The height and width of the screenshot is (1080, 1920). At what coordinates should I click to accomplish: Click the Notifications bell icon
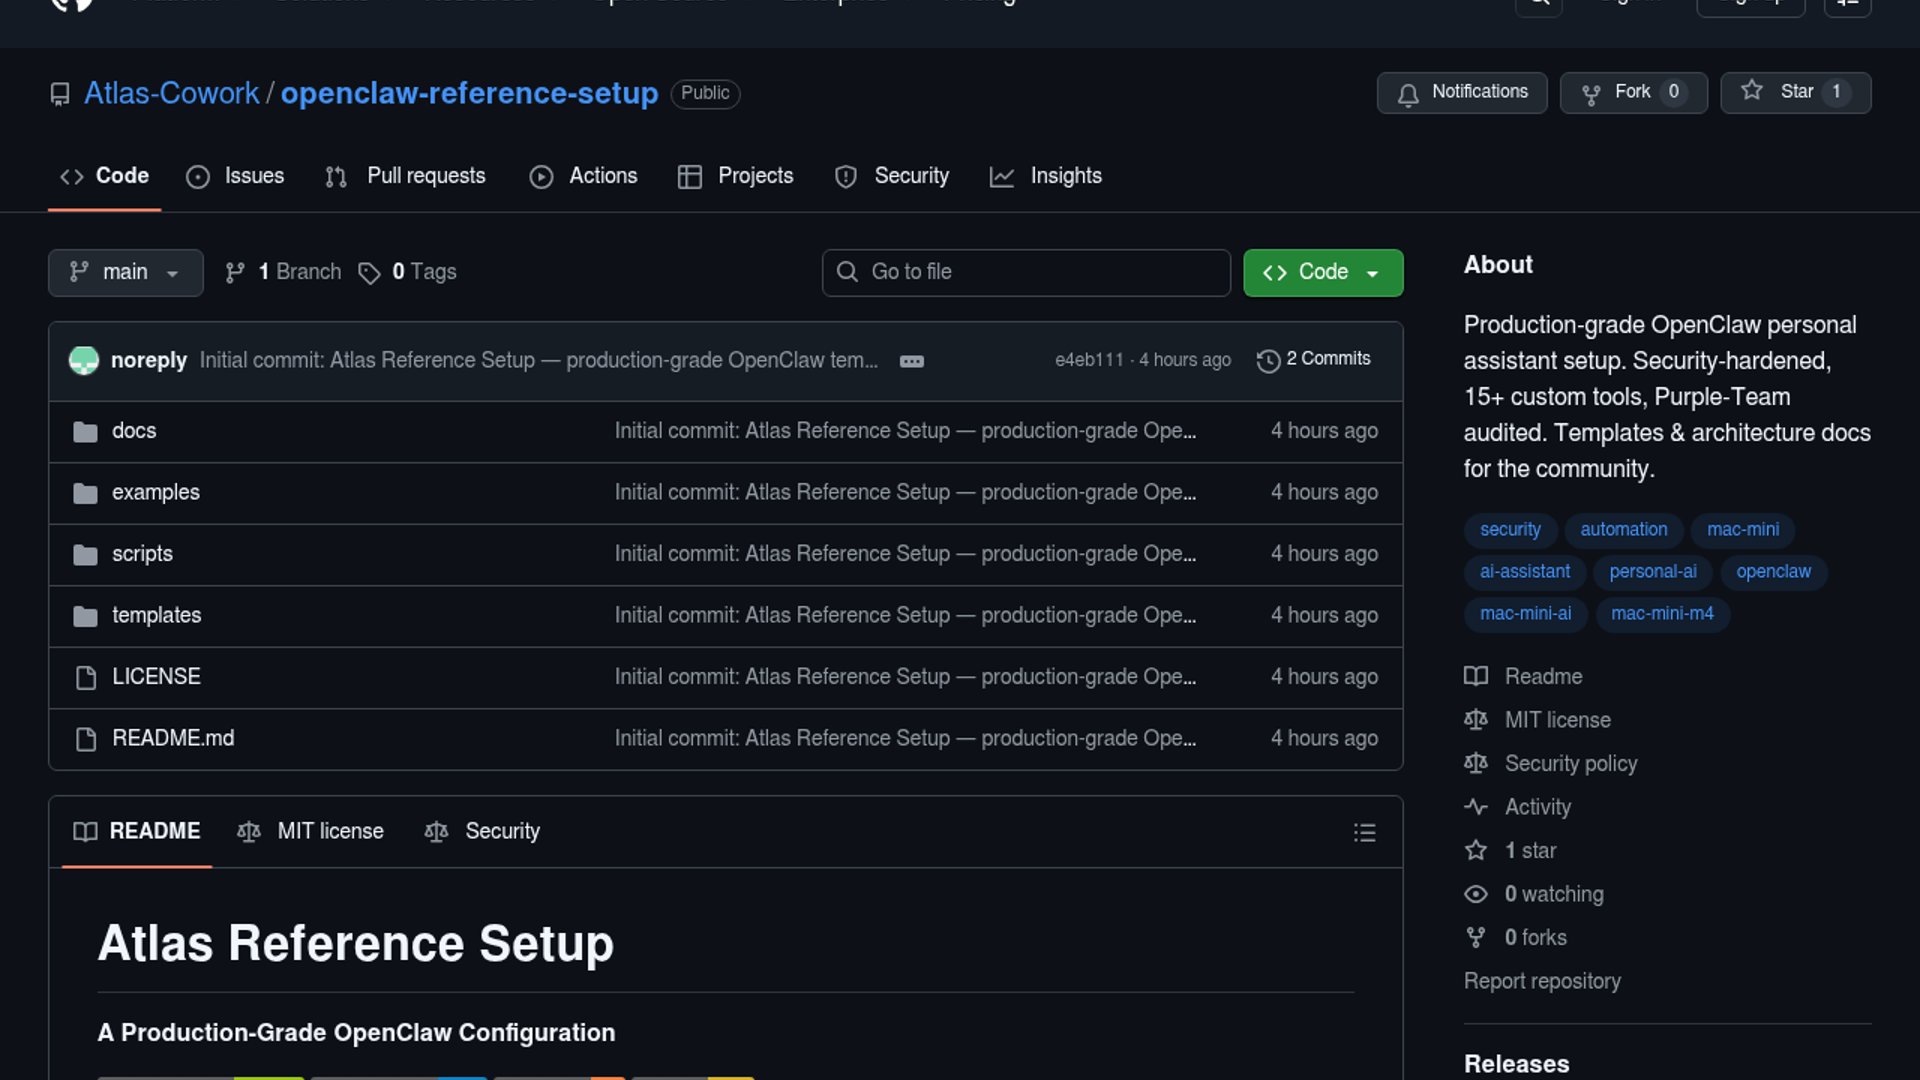1408,94
